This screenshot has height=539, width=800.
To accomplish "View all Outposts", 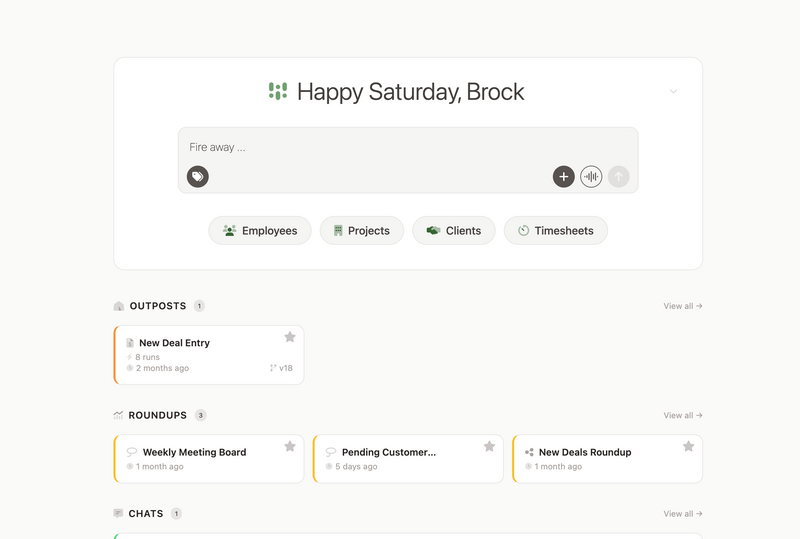I will pos(683,306).
